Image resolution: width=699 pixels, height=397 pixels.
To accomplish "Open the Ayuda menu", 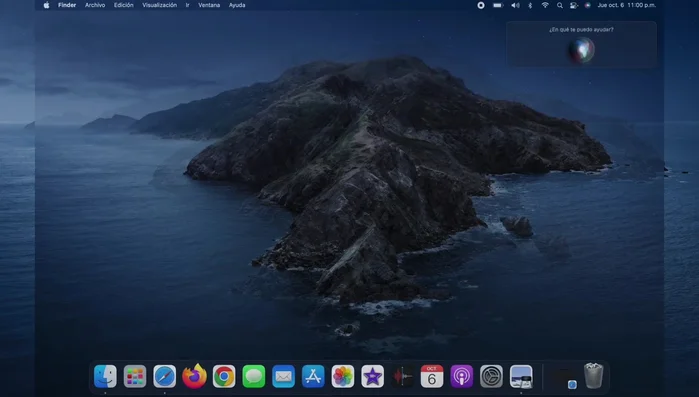I will click(x=237, y=5).
